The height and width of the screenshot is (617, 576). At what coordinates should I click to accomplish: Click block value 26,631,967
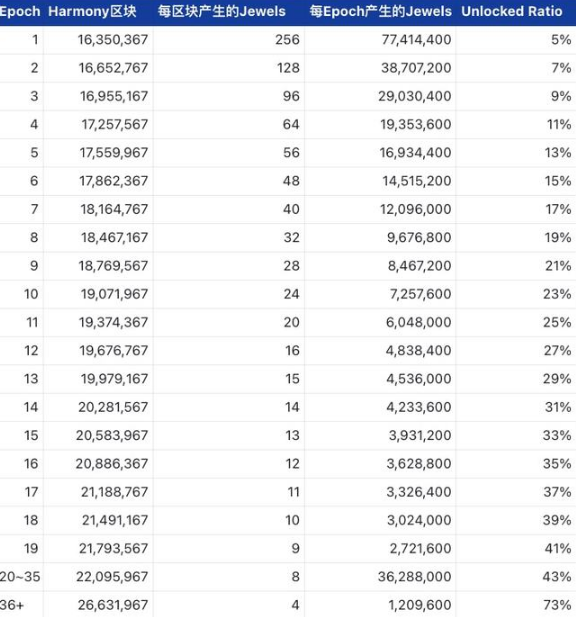click(113, 605)
